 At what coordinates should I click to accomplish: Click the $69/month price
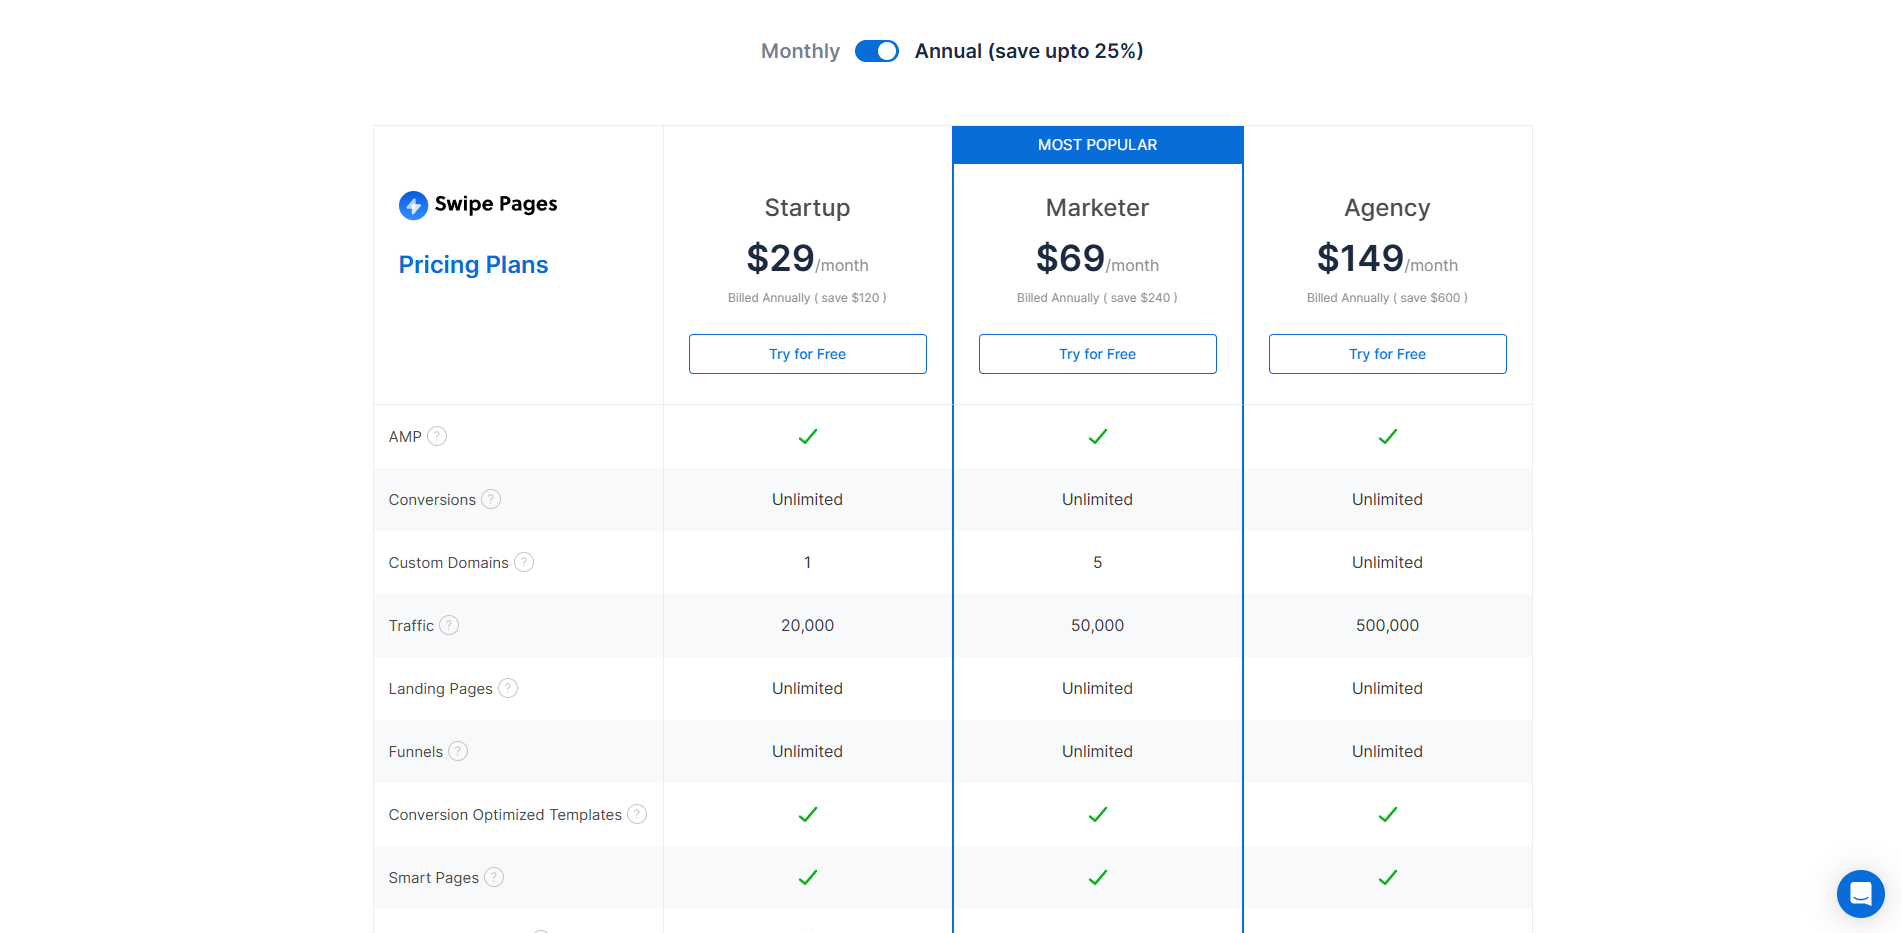[x=1097, y=259]
